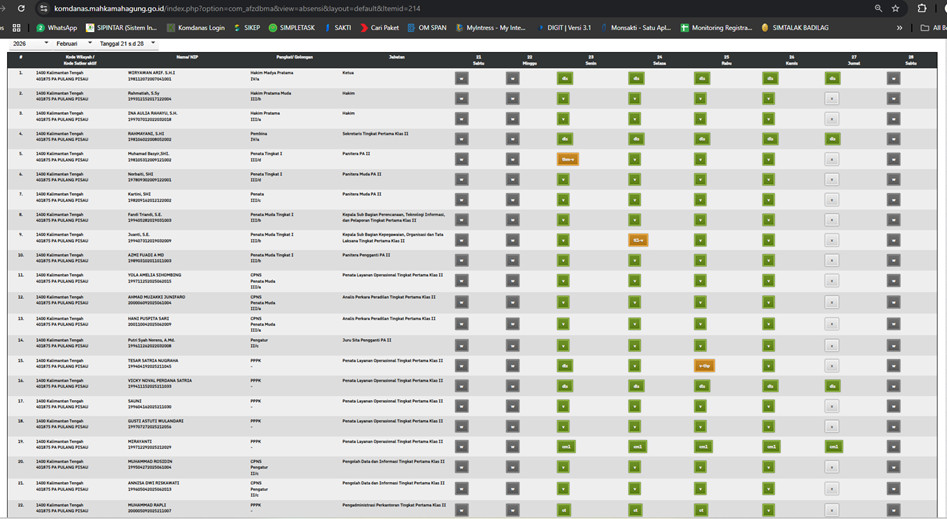
Task: Click Wiryawan Arif's green Monday attendance badge
Action: coord(565,78)
